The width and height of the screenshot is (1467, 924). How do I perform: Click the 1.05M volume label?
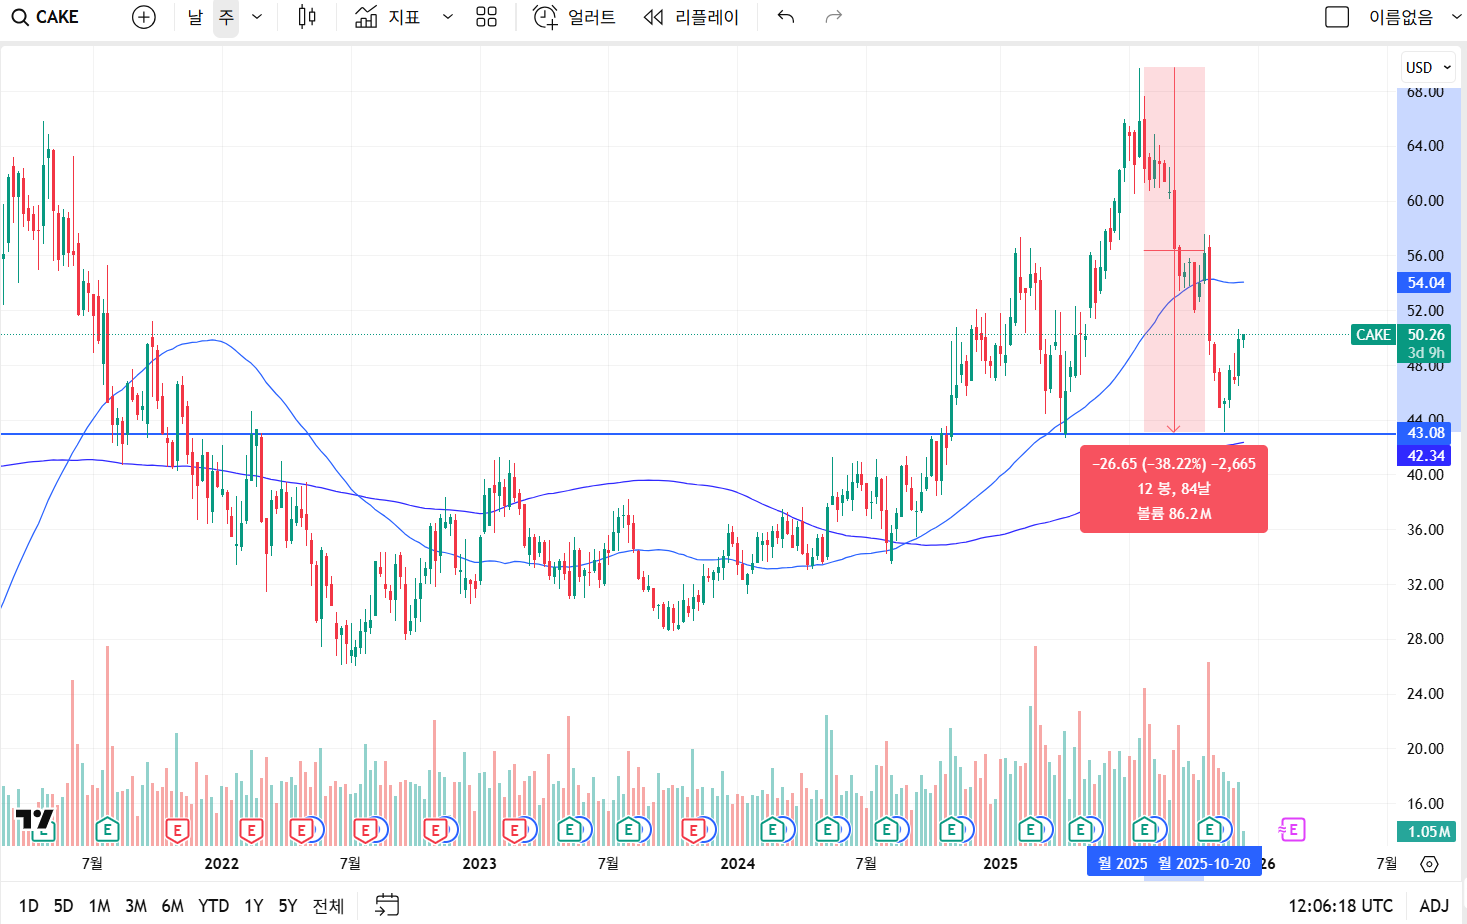1427,832
